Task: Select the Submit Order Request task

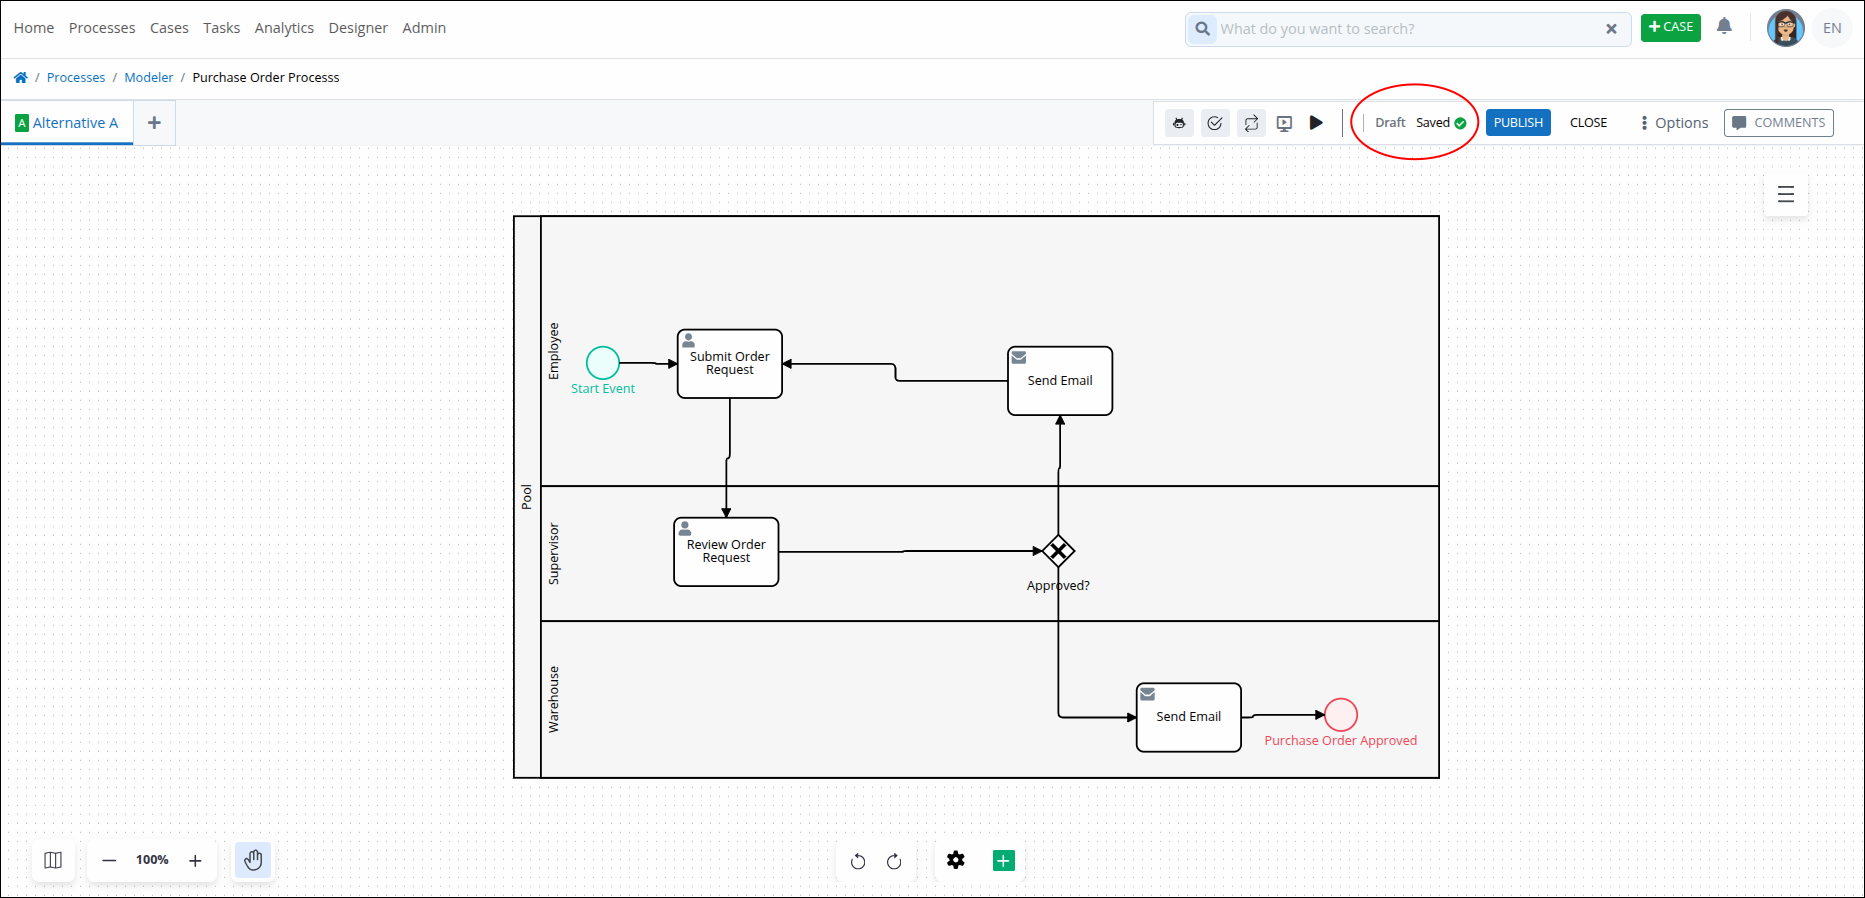Action: point(730,364)
